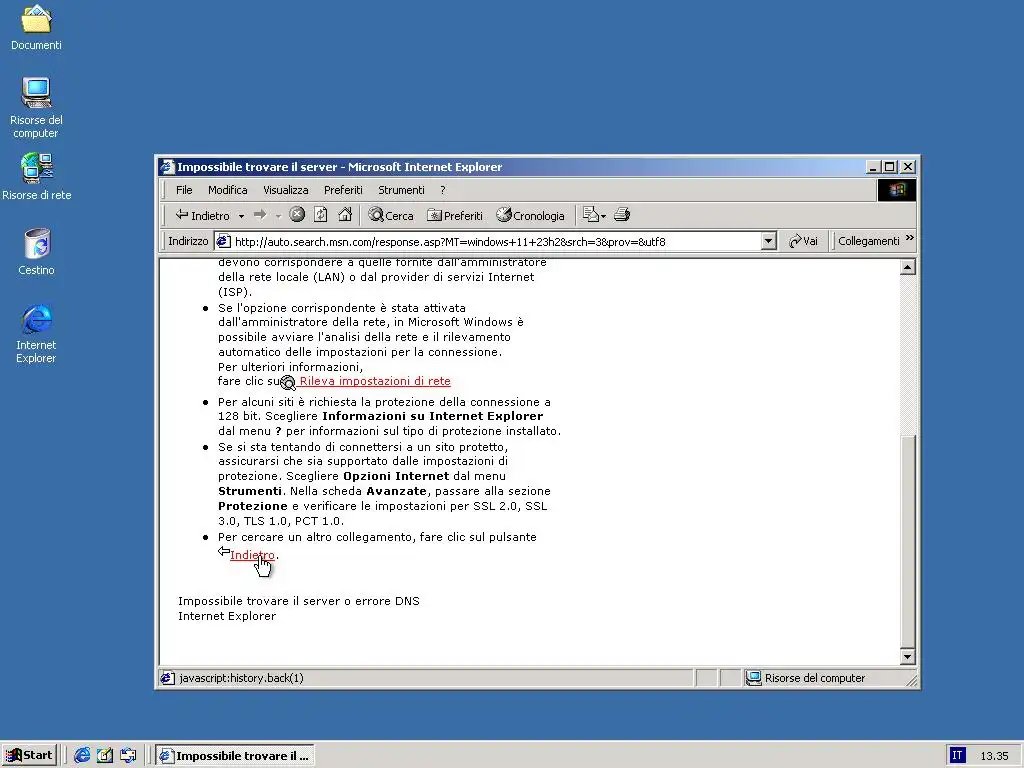The image size is (1024, 768).
Task: Select the Cestino recycle bin icon
Action: point(36,252)
